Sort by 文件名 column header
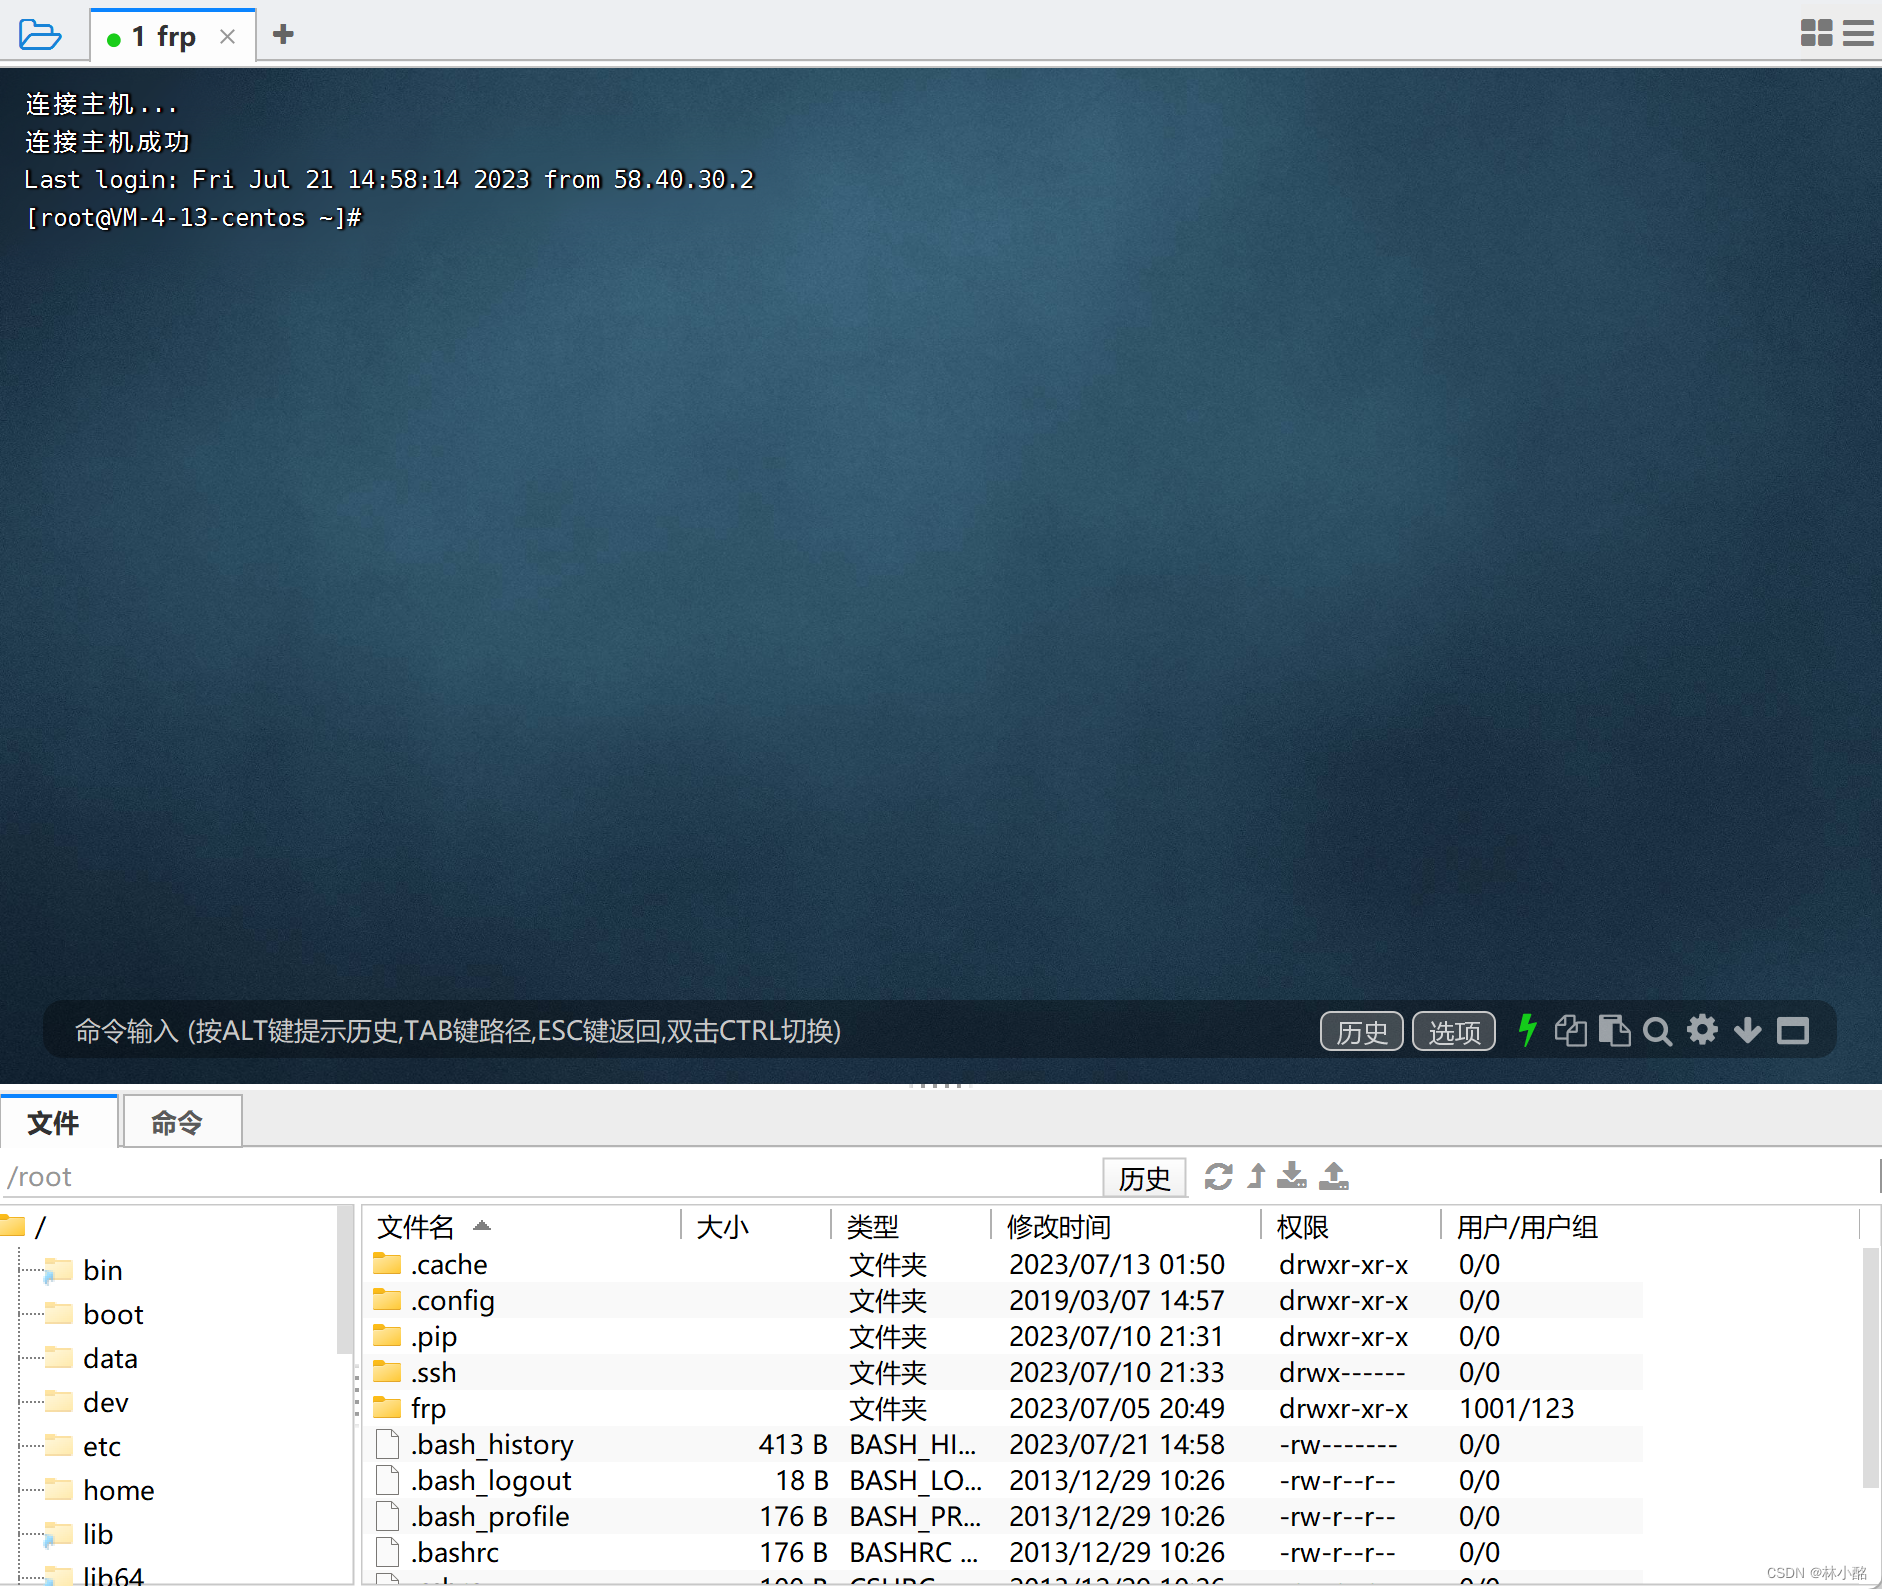1882x1589 pixels. tap(522, 1226)
